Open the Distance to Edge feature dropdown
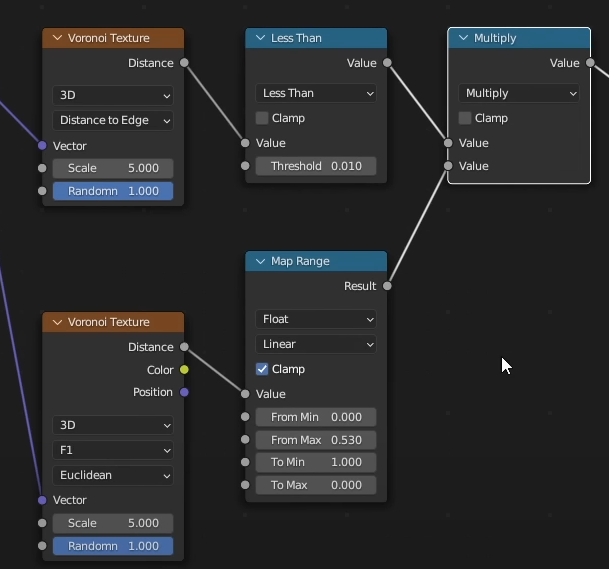Viewport: 609px width, 569px height. coord(113,120)
